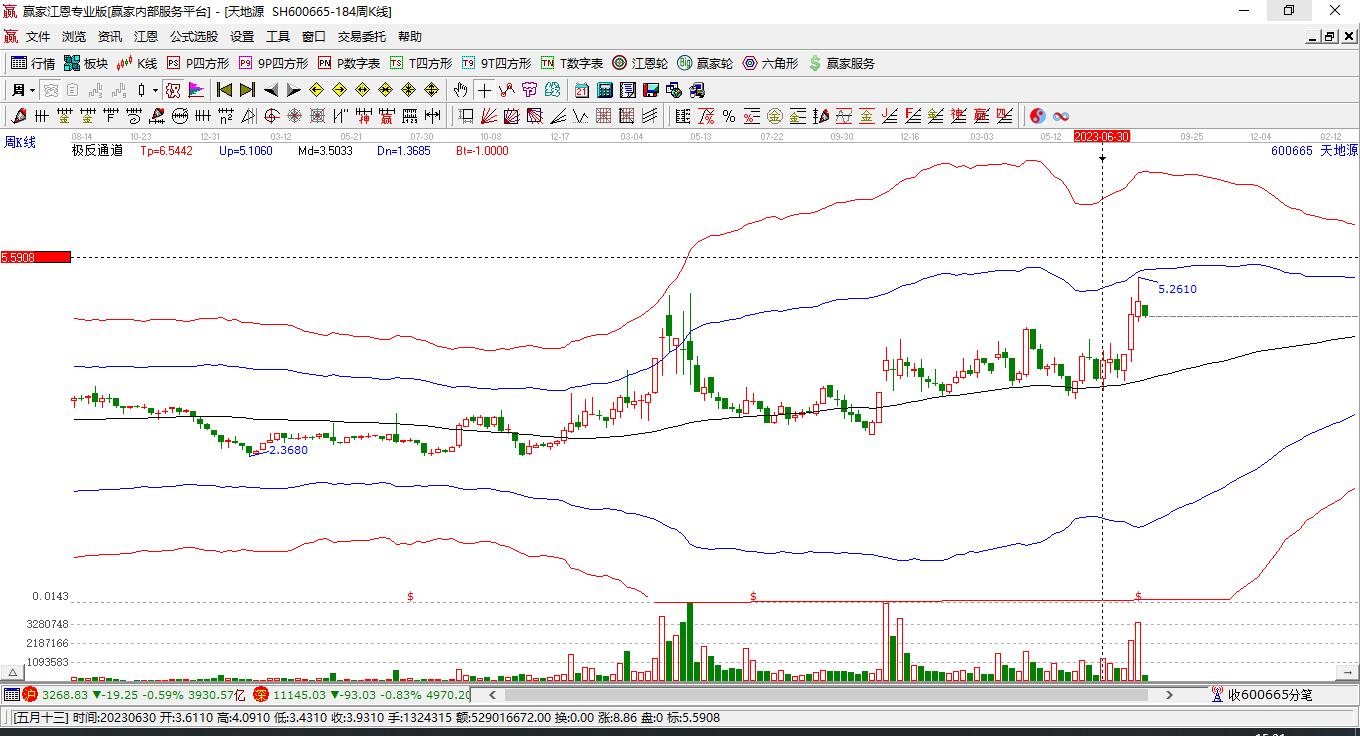Select the red Gann fan lines tool
The width and height of the screenshot is (1360, 736).
(x=489, y=116)
